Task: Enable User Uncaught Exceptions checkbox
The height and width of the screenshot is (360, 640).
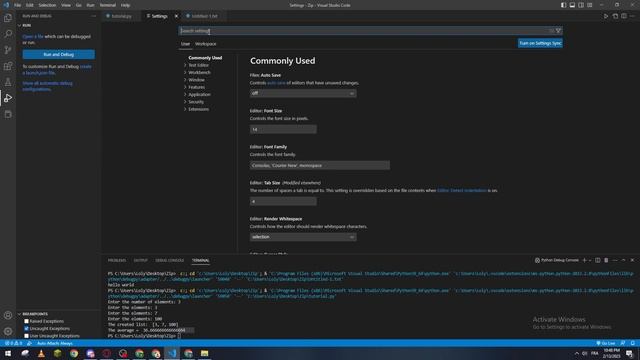Action: [x=27, y=336]
